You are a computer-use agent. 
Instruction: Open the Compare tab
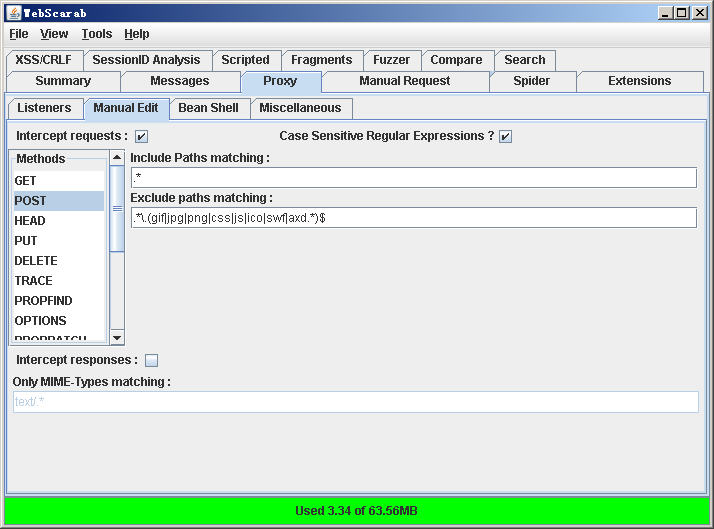click(456, 60)
